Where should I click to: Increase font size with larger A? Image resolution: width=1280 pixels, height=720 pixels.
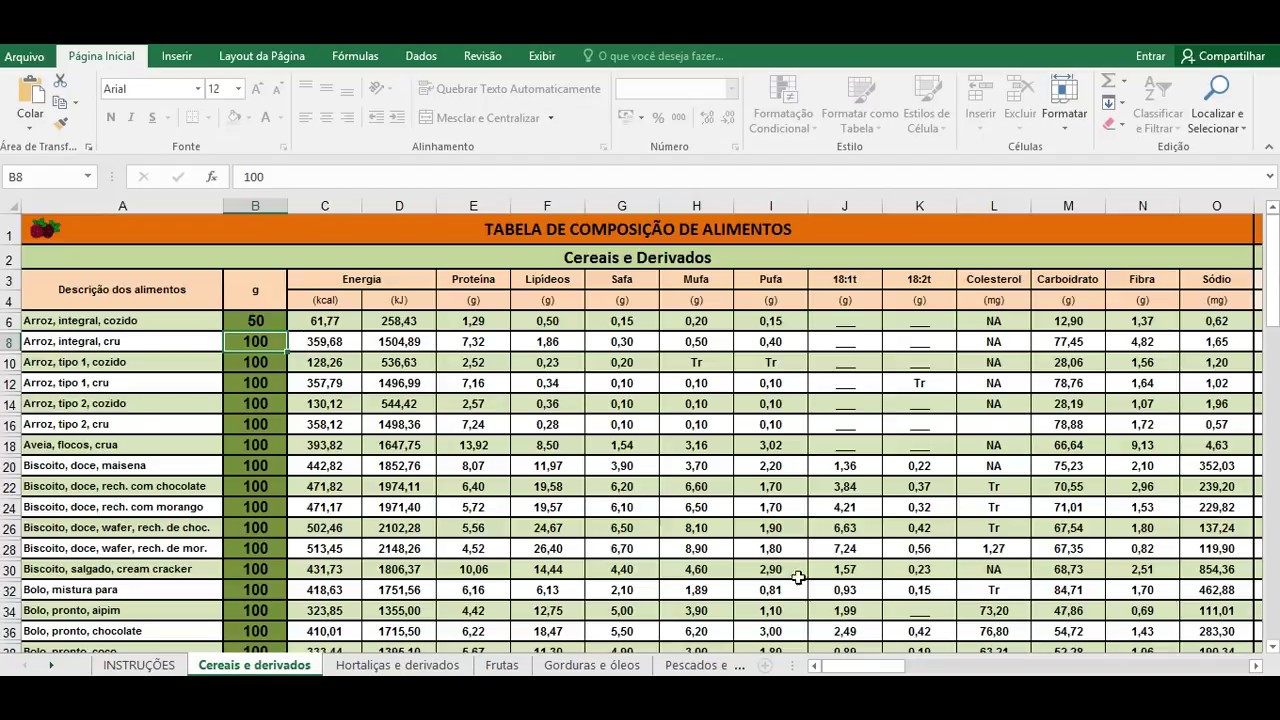pyautogui.click(x=257, y=89)
